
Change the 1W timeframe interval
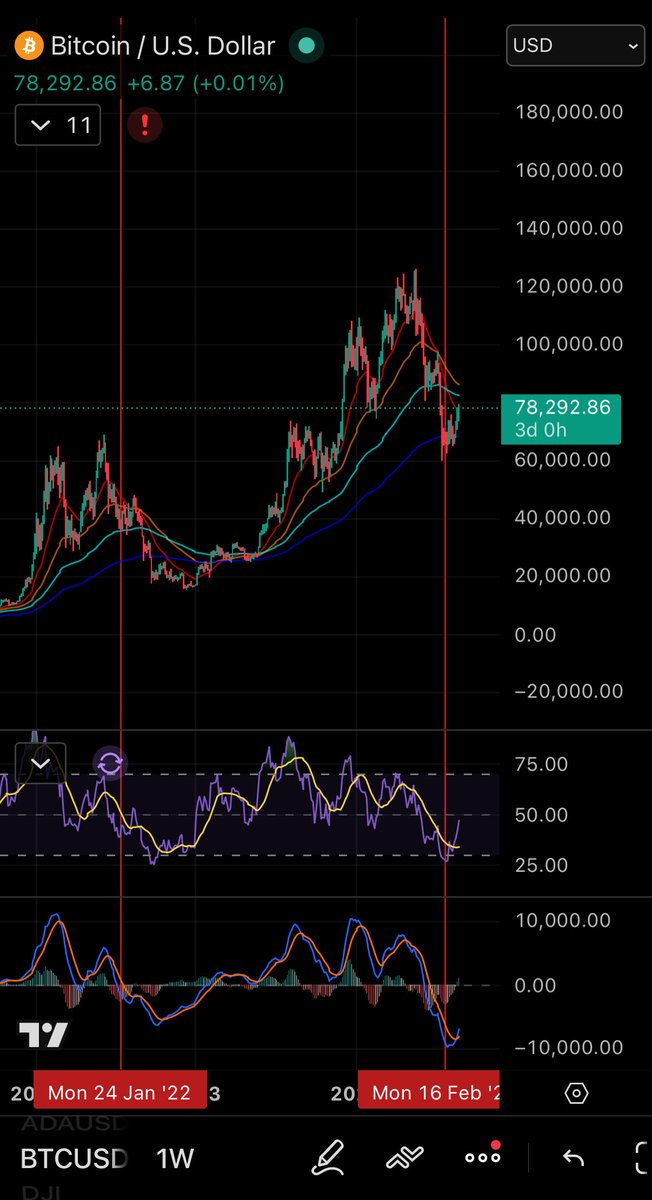click(175, 1159)
